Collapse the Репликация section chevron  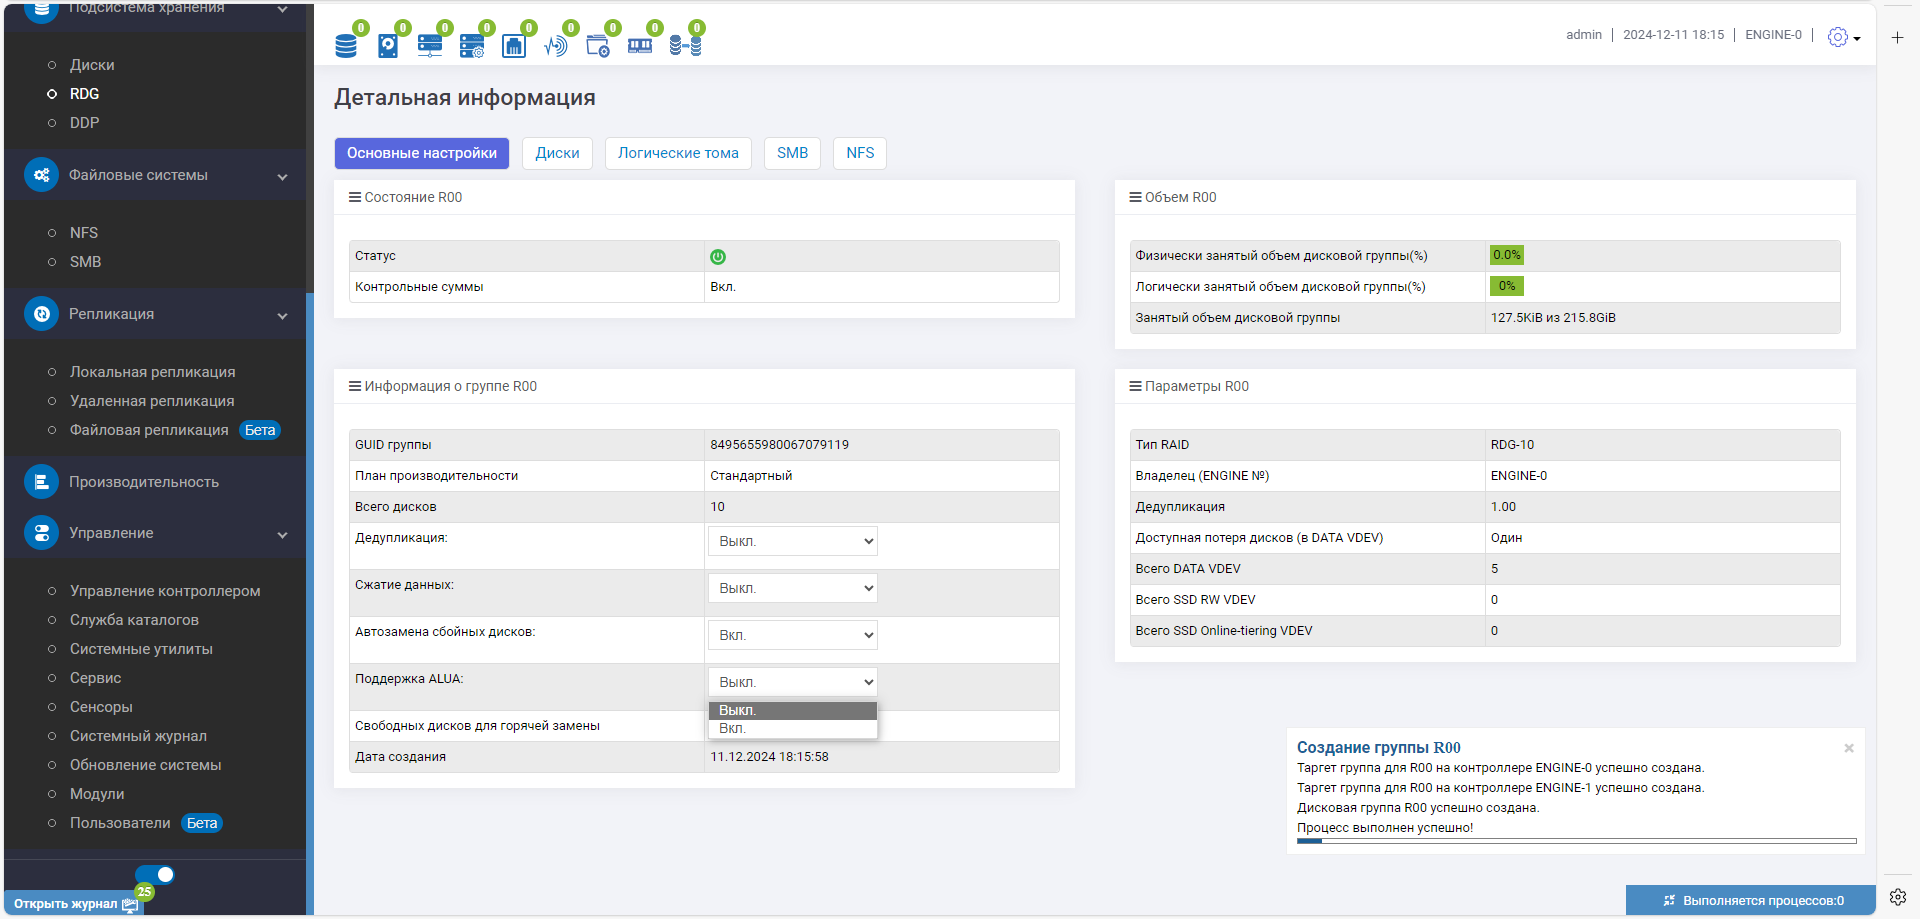coord(283,316)
